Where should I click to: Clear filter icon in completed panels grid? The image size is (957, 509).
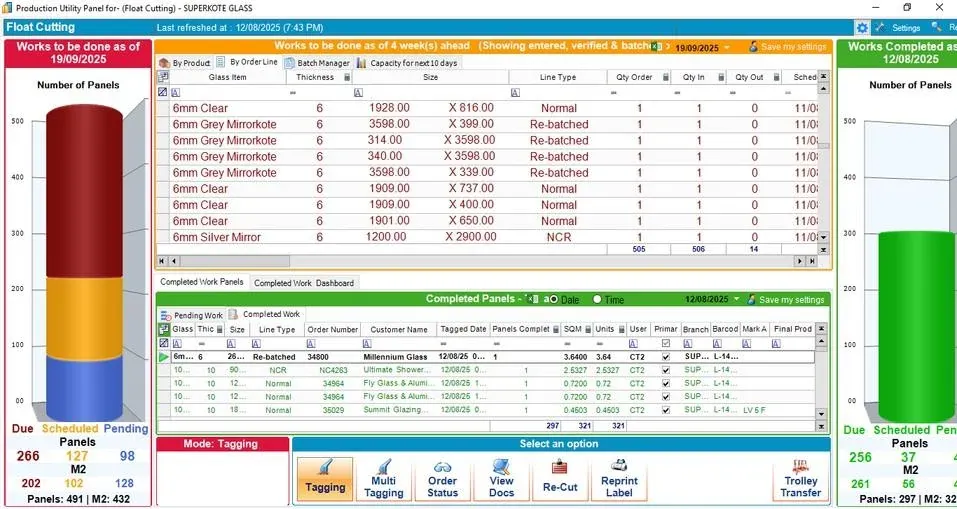163,344
